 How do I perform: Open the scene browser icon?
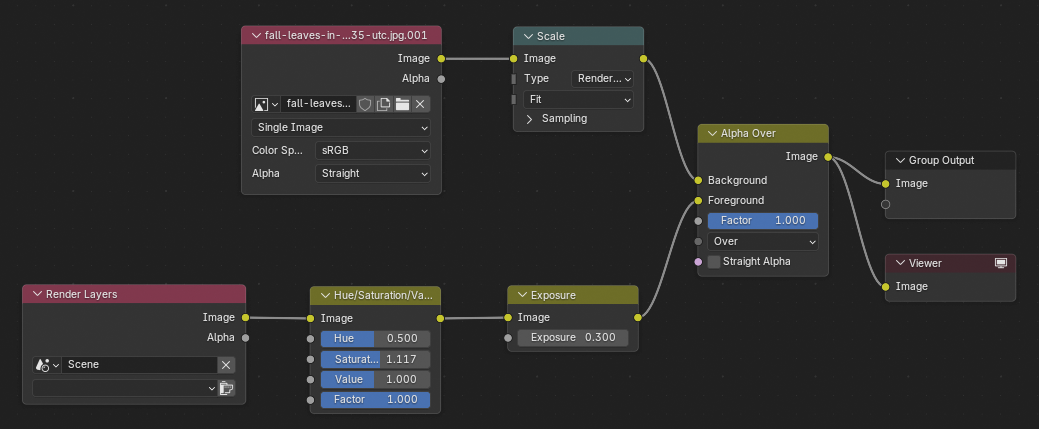point(46,365)
